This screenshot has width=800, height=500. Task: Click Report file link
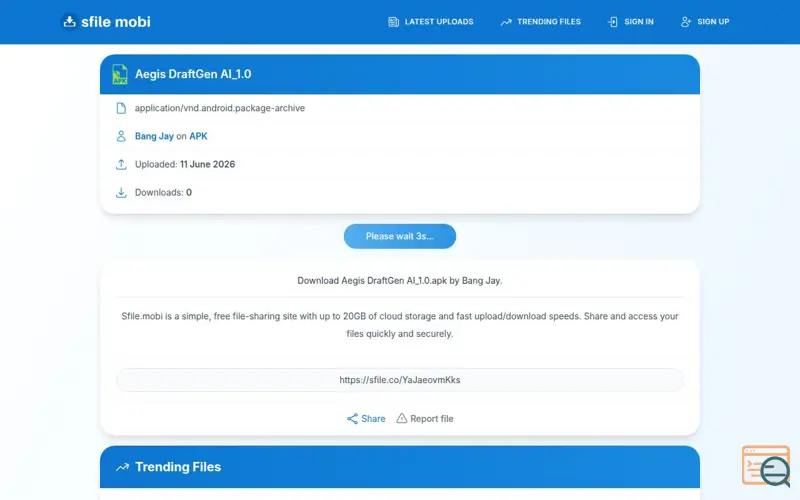(x=432, y=419)
